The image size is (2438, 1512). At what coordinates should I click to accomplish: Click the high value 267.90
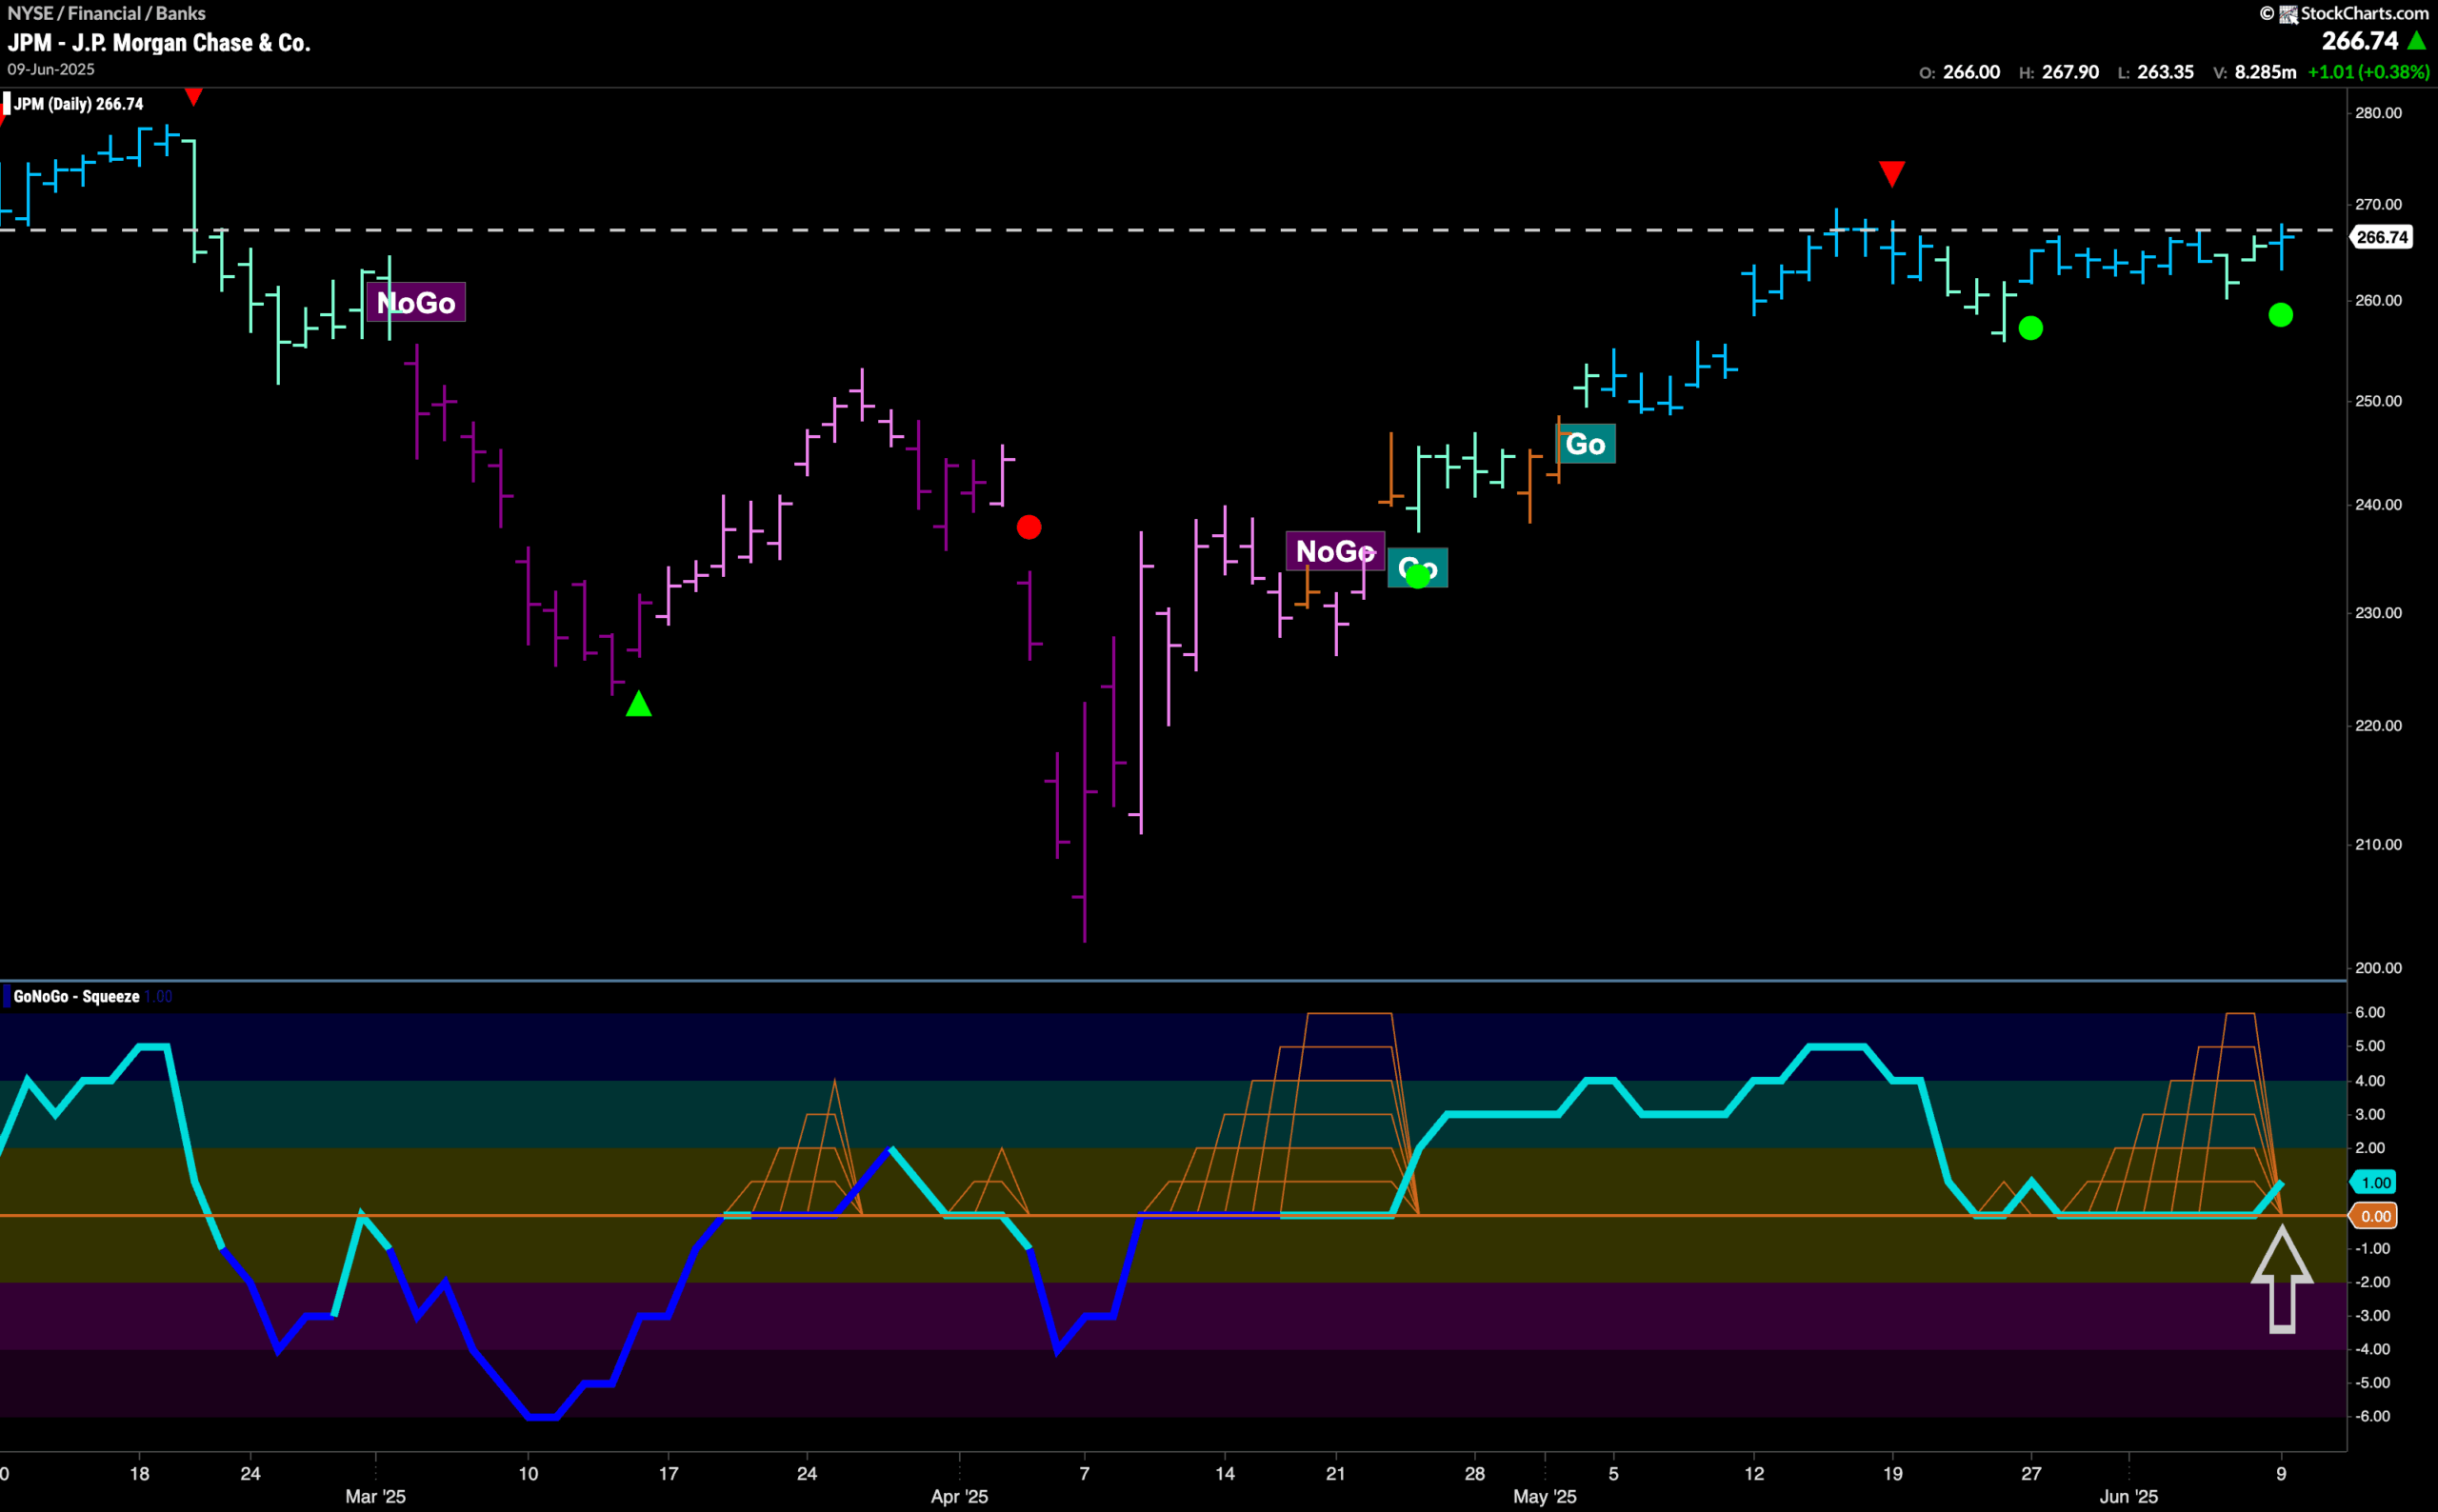click(x=2070, y=72)
